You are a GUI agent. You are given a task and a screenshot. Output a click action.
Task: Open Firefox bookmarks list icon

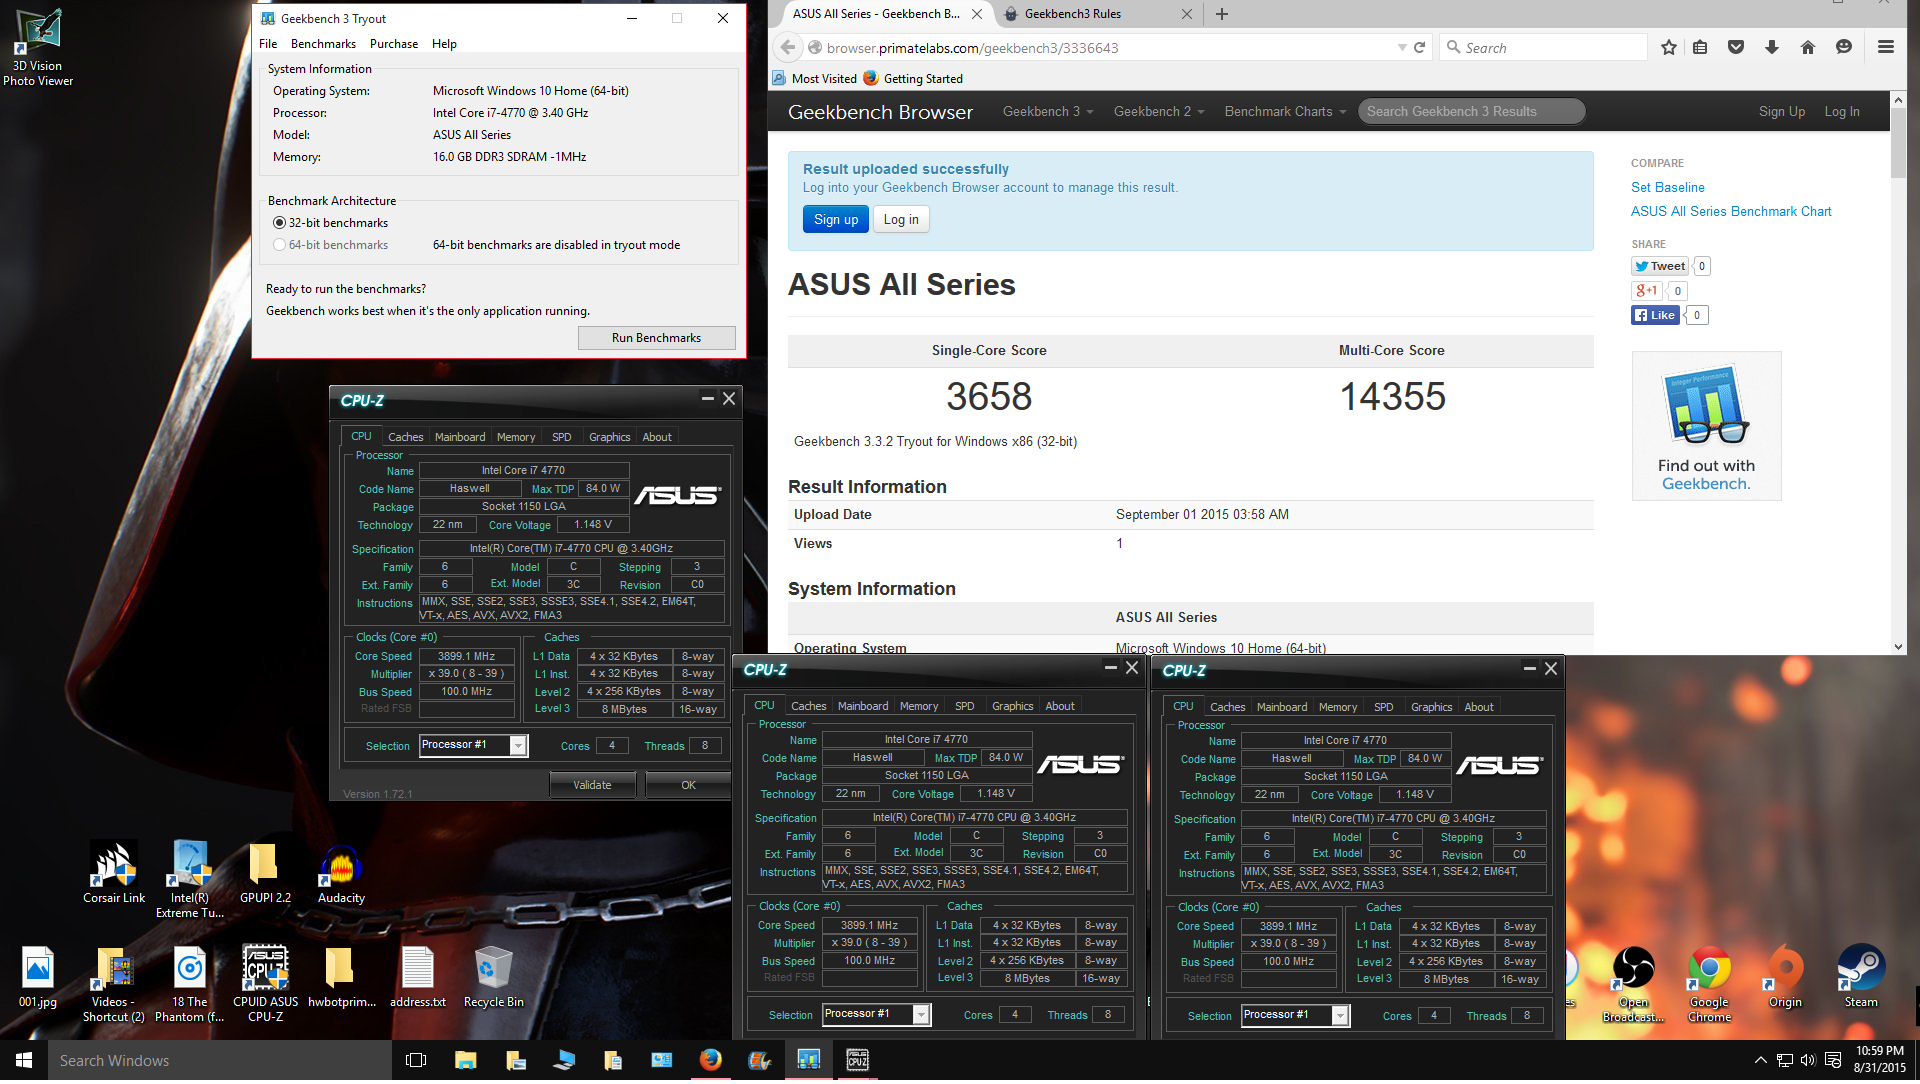click(1700, 47)
